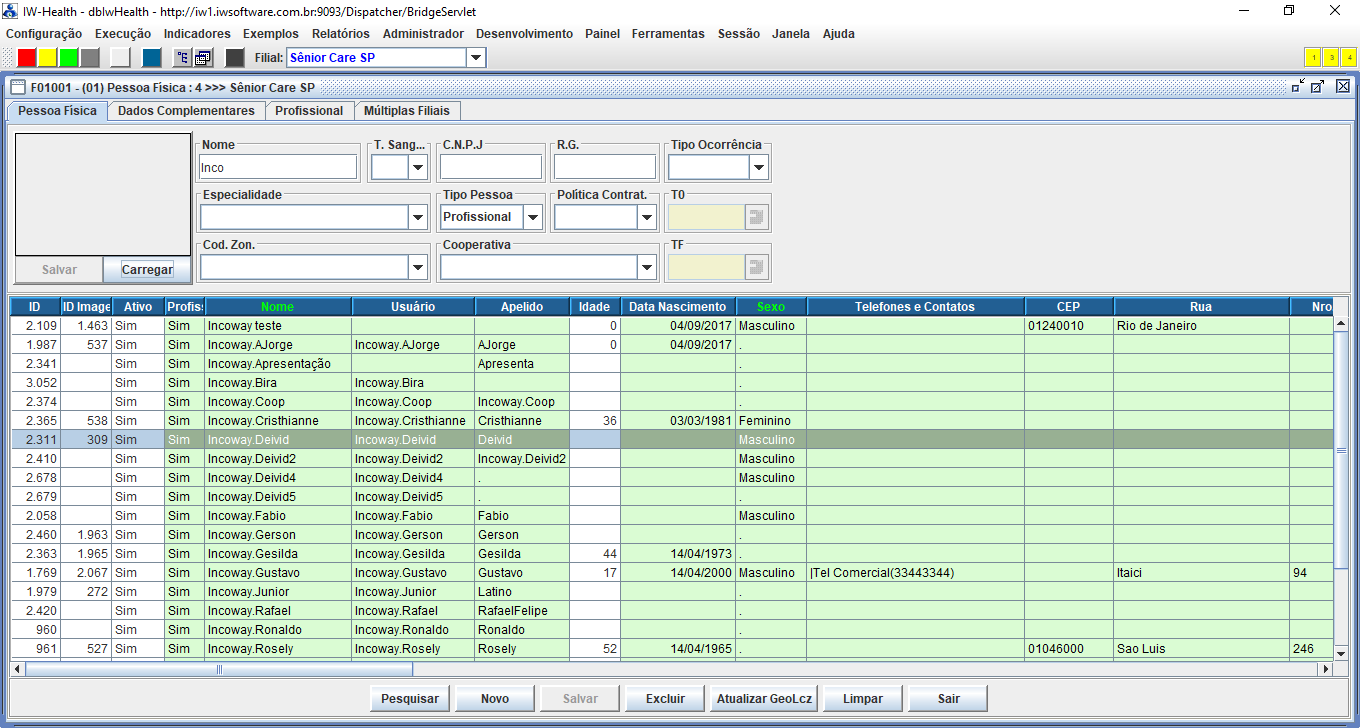Expand the F01001 internal window with arrow icon
The height and width of the screenshot is (728, 1360).
(1318, 87)
